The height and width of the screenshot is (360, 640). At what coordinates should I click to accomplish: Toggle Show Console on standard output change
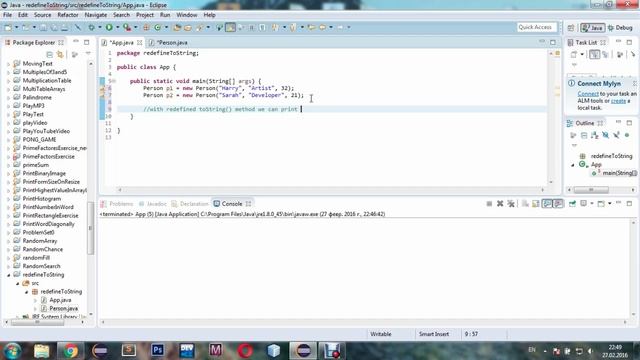[547, 203]
